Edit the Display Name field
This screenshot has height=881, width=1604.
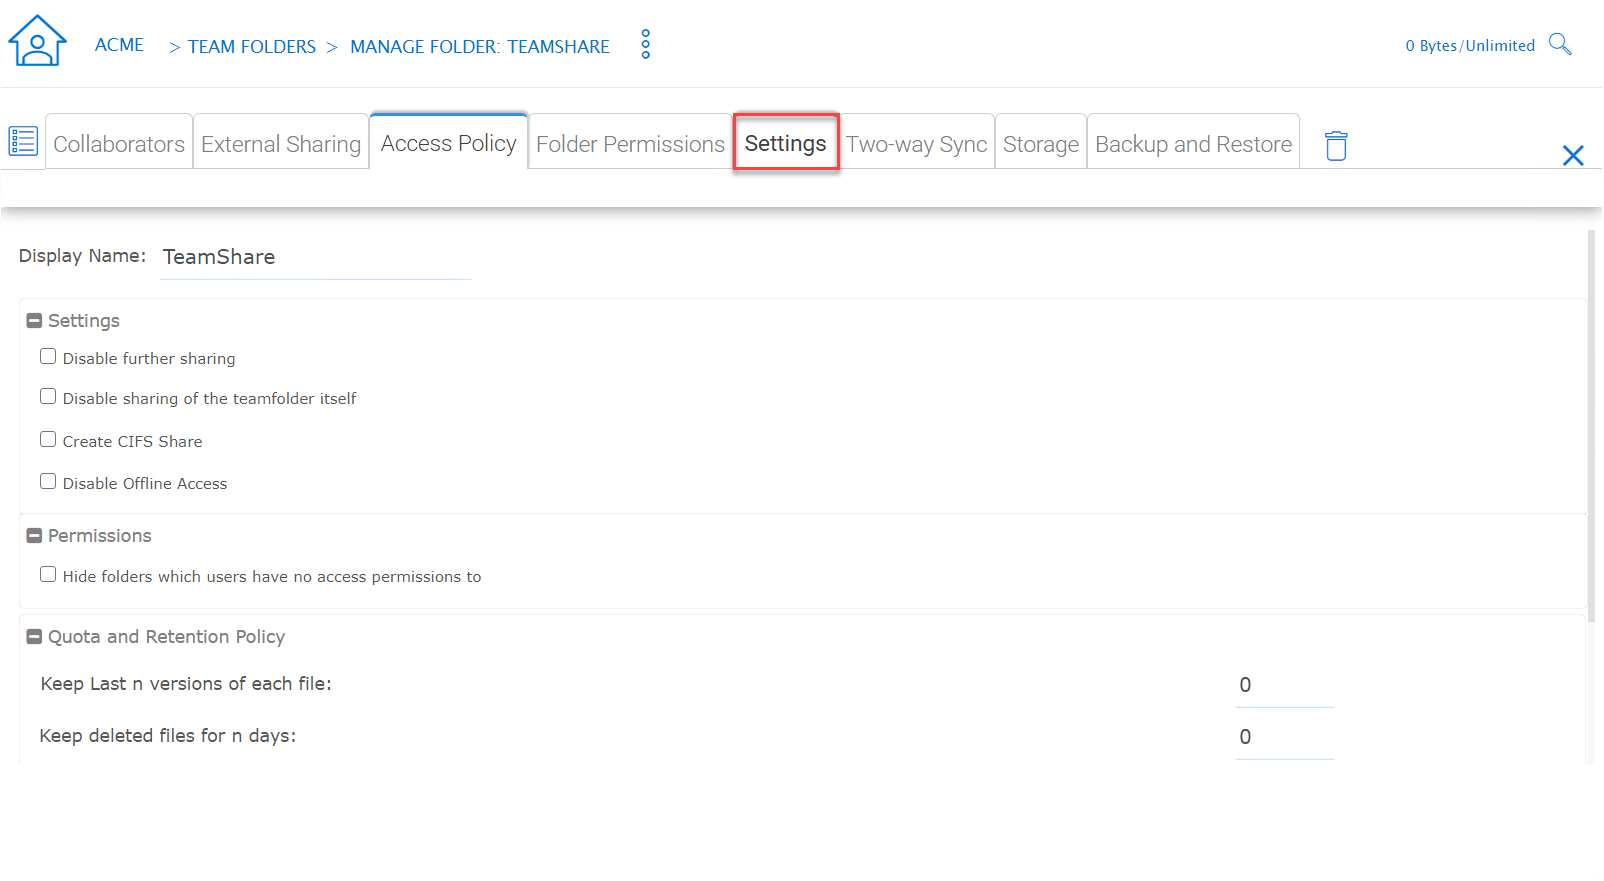tap(315, 257)
